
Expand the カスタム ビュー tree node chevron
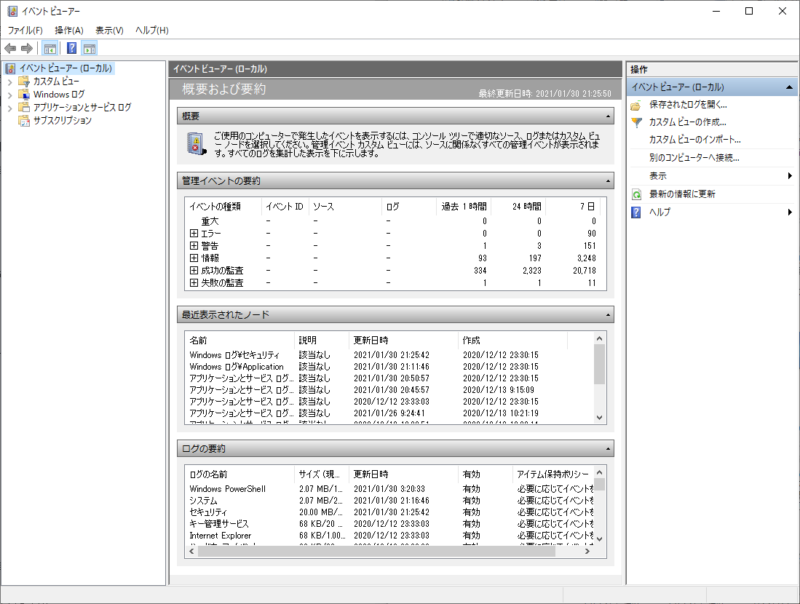tap(10, 82)
